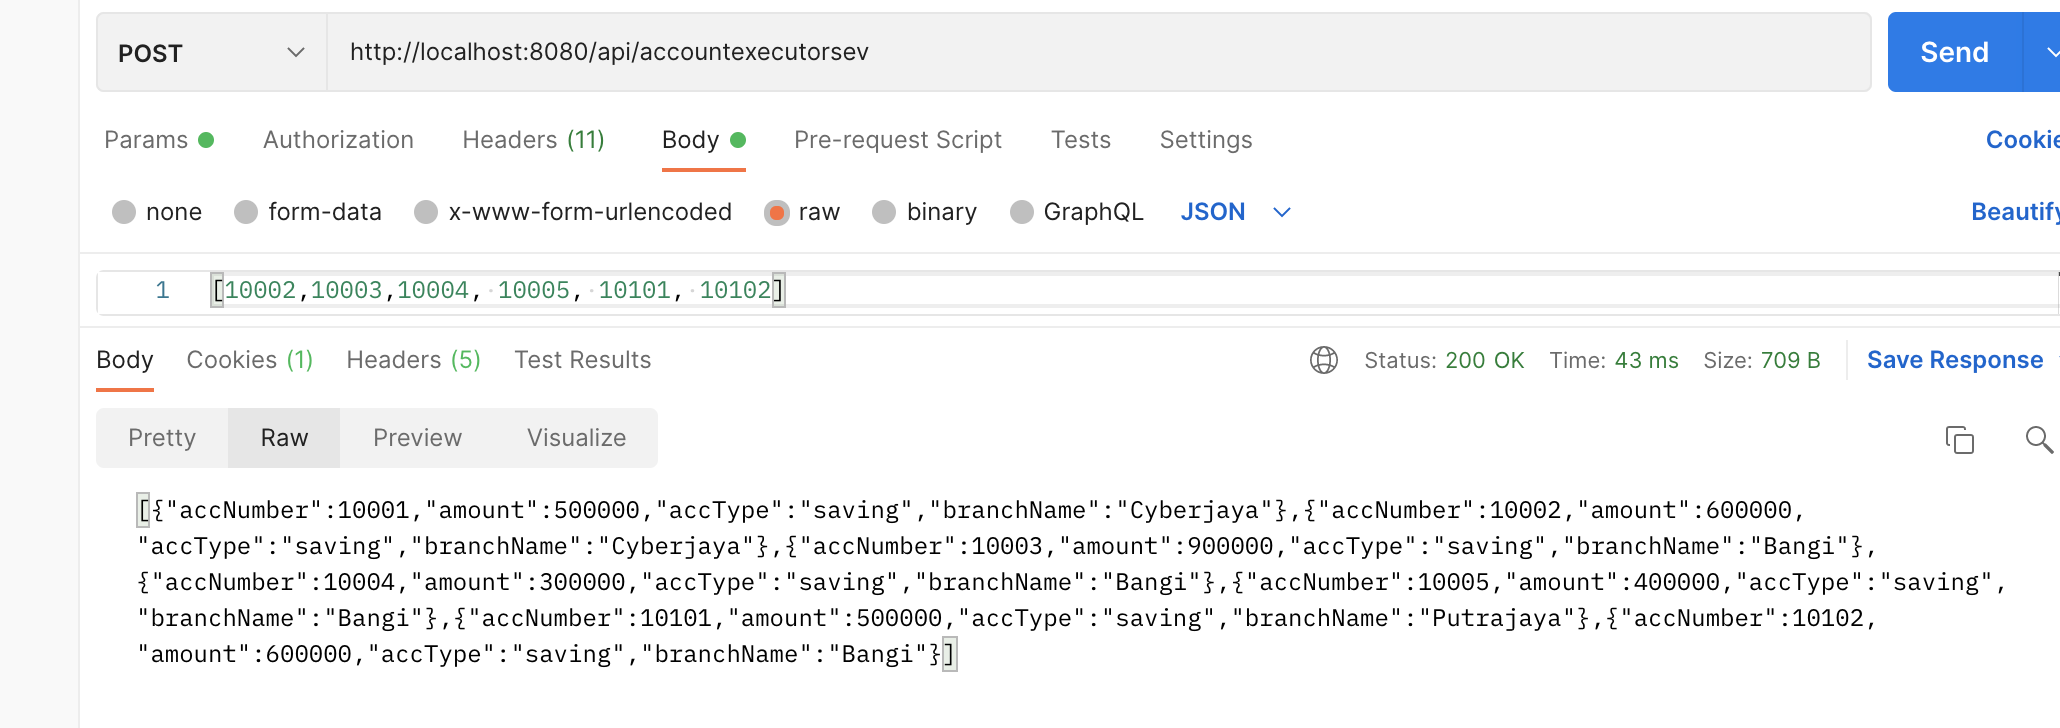The image size is (2060, 728).
Task: Click line number 1 in editor gutter
Action: tap(162, 291)
